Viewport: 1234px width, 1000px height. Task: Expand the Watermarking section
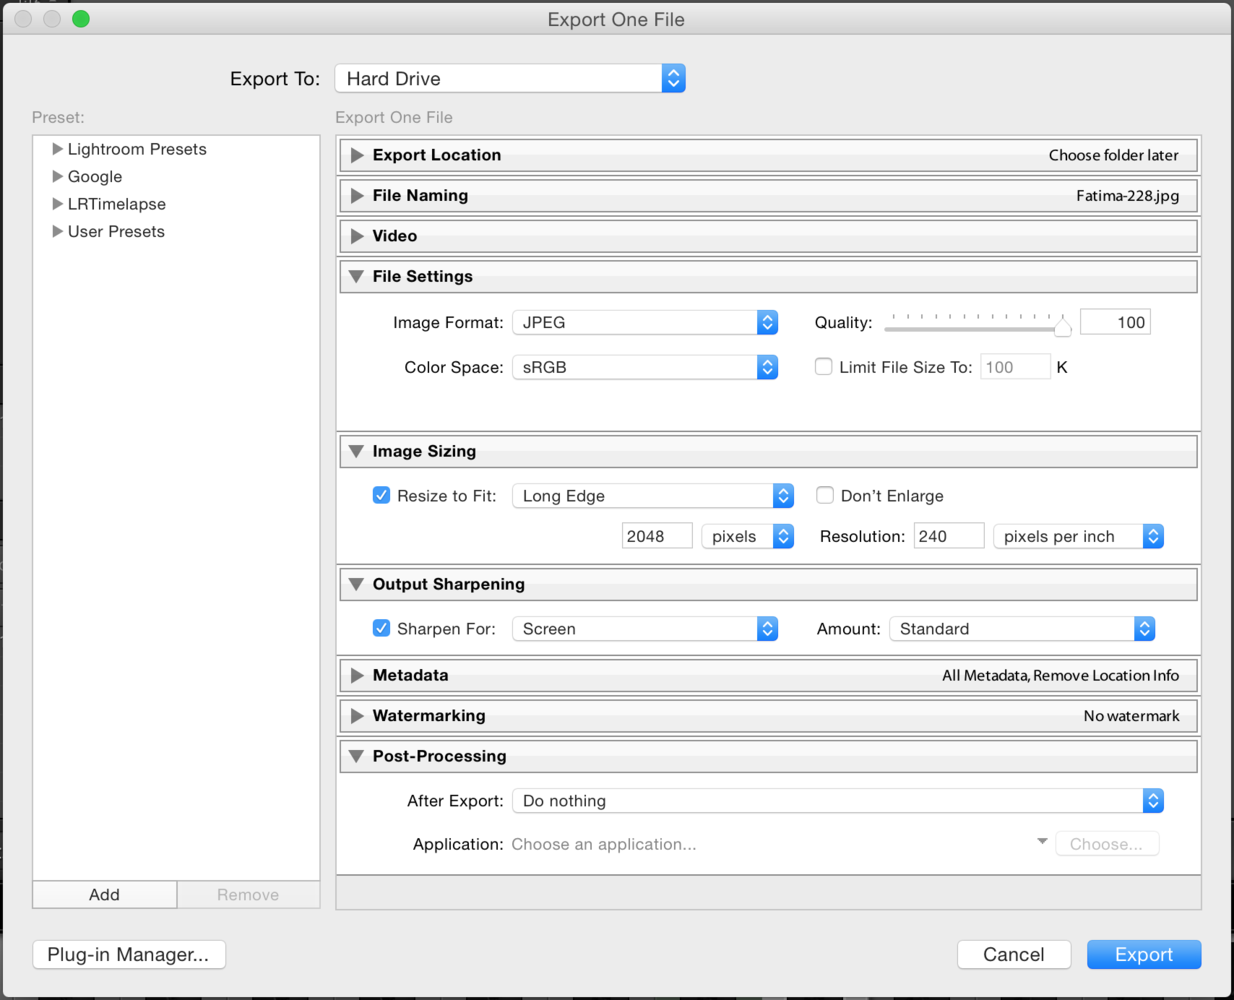click(357, 716)
